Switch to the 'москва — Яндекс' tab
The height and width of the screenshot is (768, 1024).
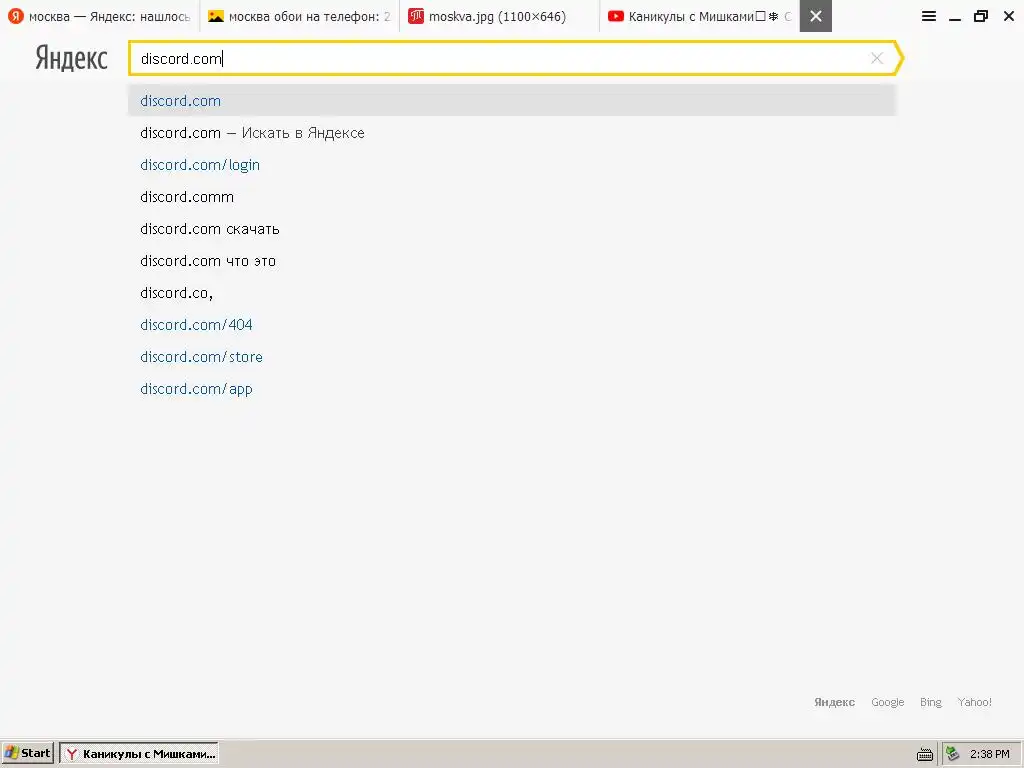(x=100, y=16)
